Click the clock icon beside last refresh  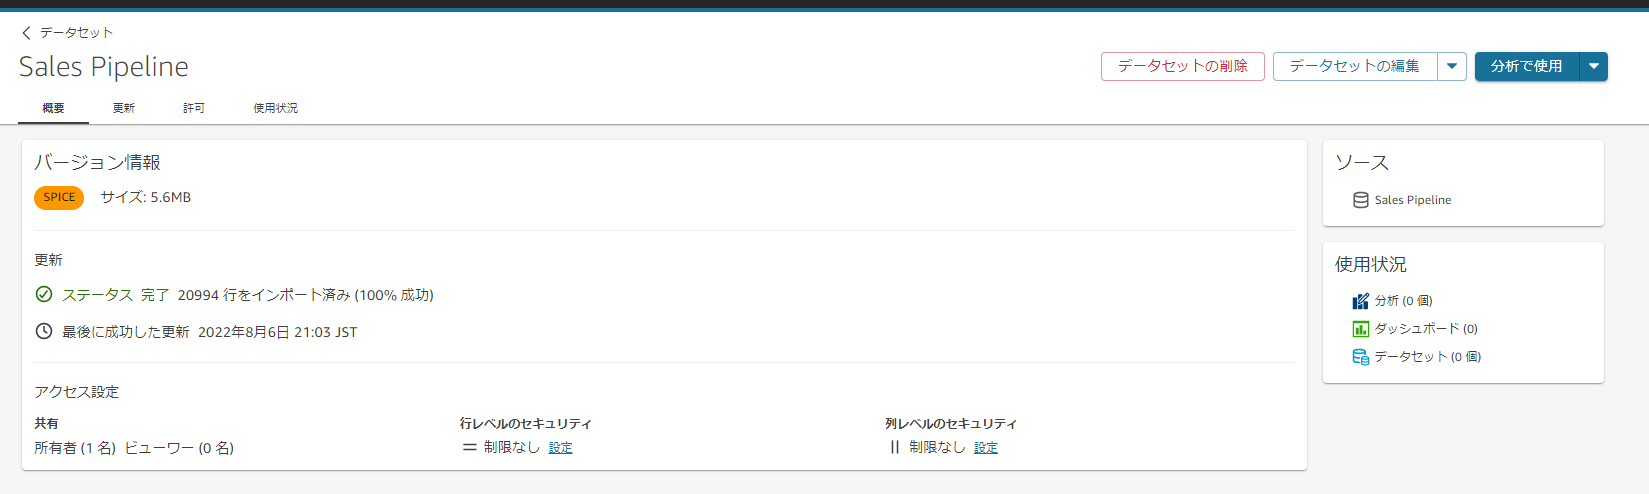point(44,331)
